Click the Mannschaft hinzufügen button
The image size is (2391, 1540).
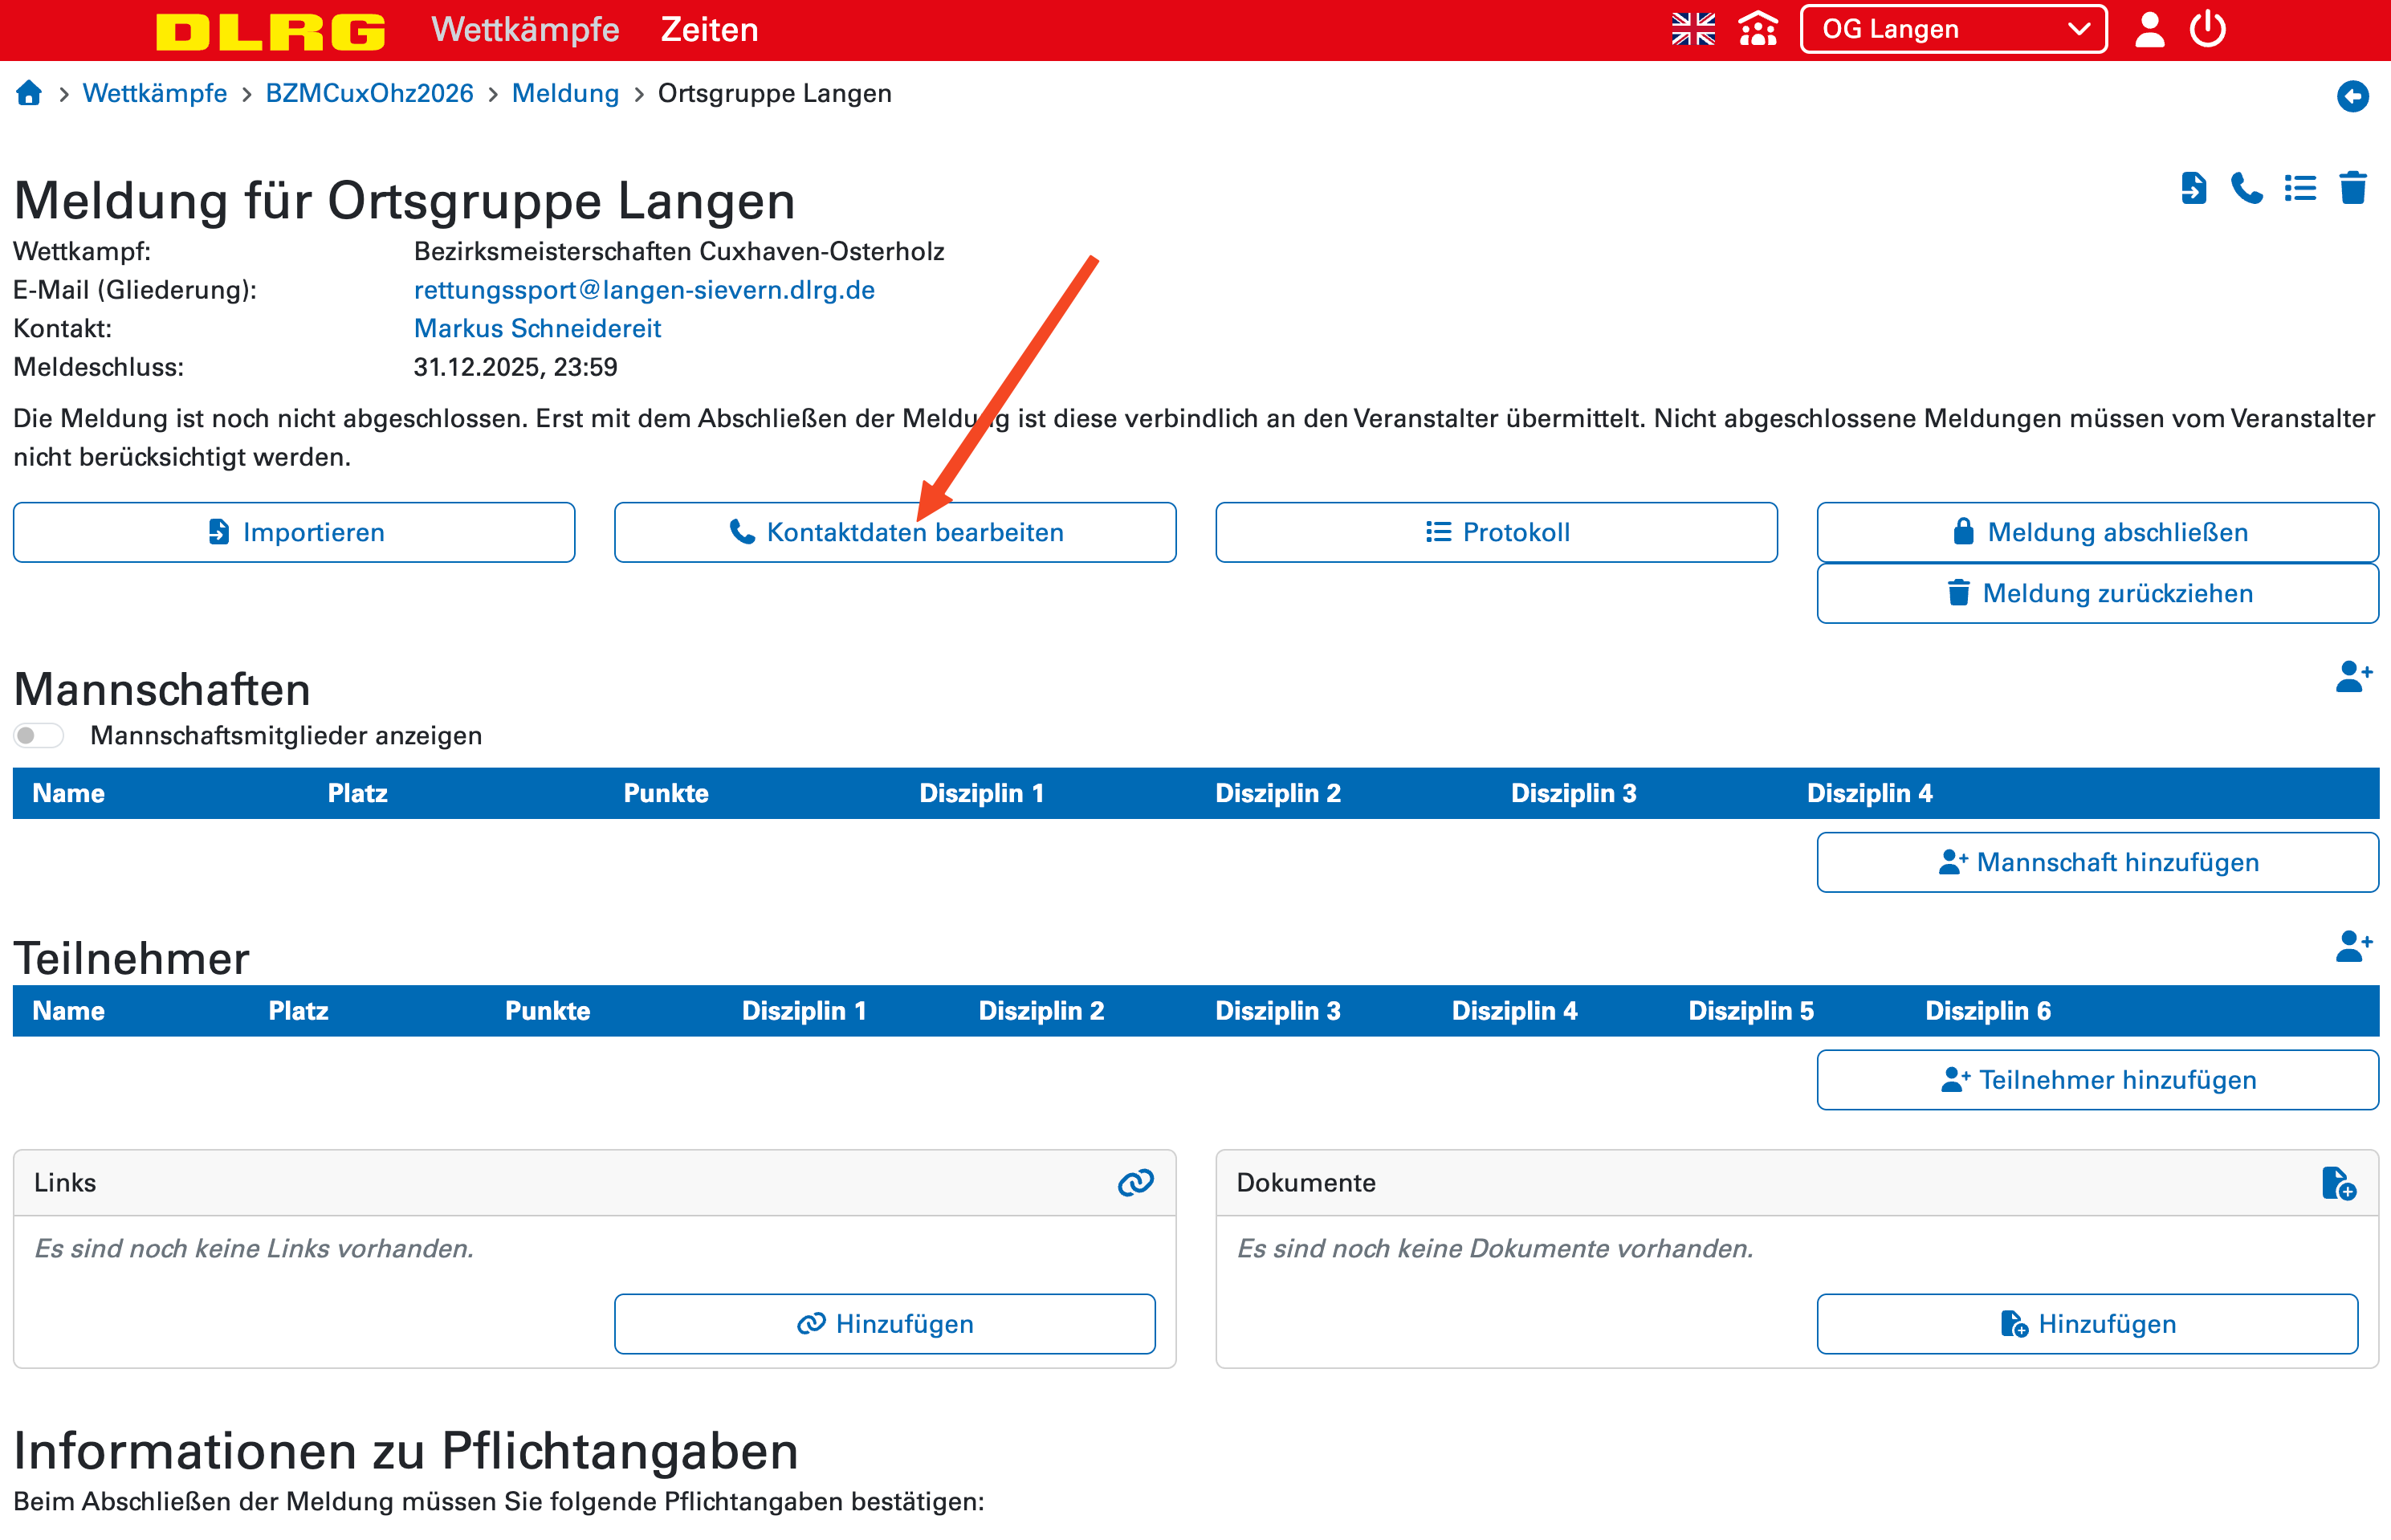(x=2097, y=862)
